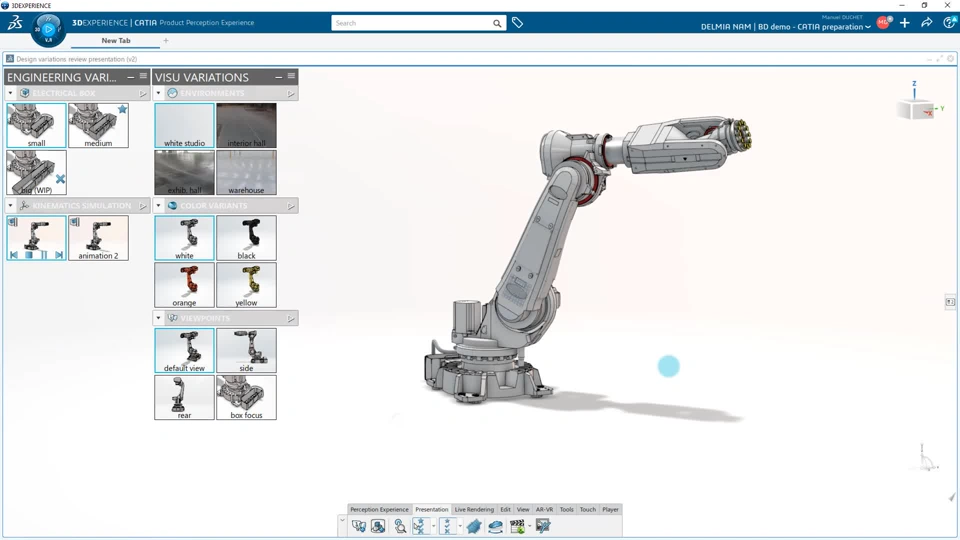
Task: Play the Environments variation set
Action: 291,94
